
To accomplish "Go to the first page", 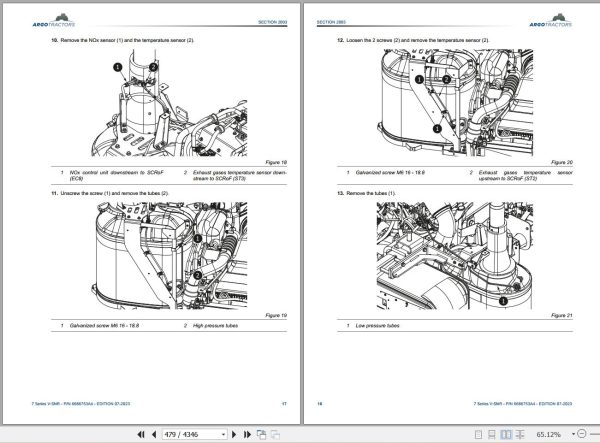I will click(141, 434).
